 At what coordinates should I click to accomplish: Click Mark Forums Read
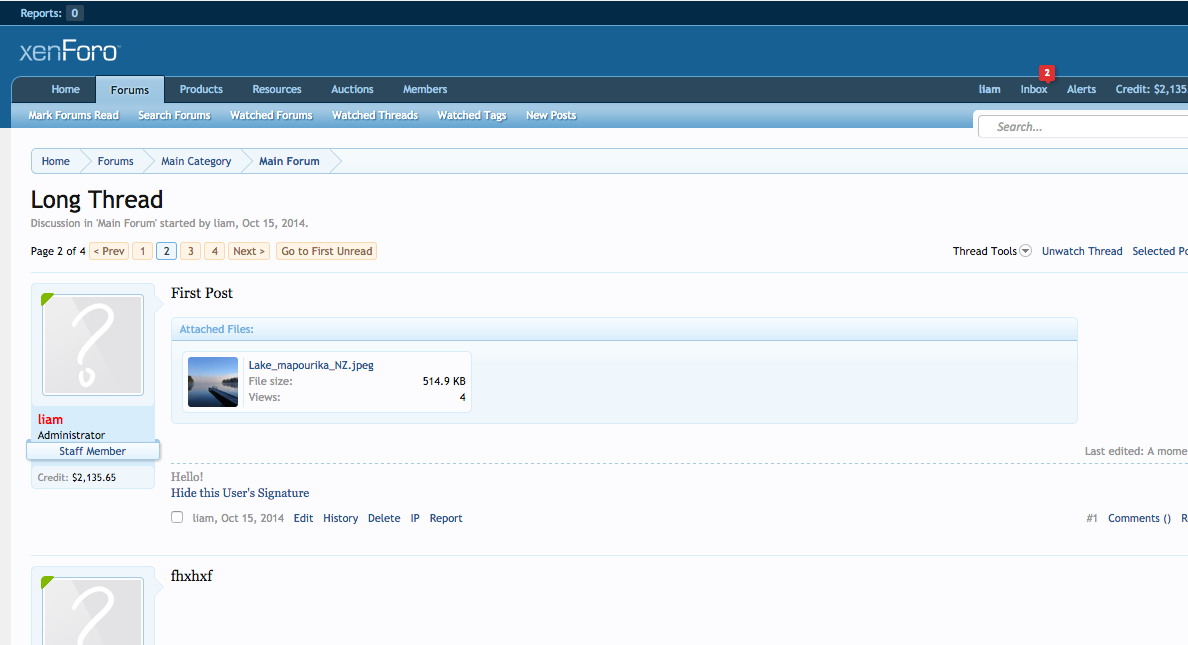(x=72, y=115)
